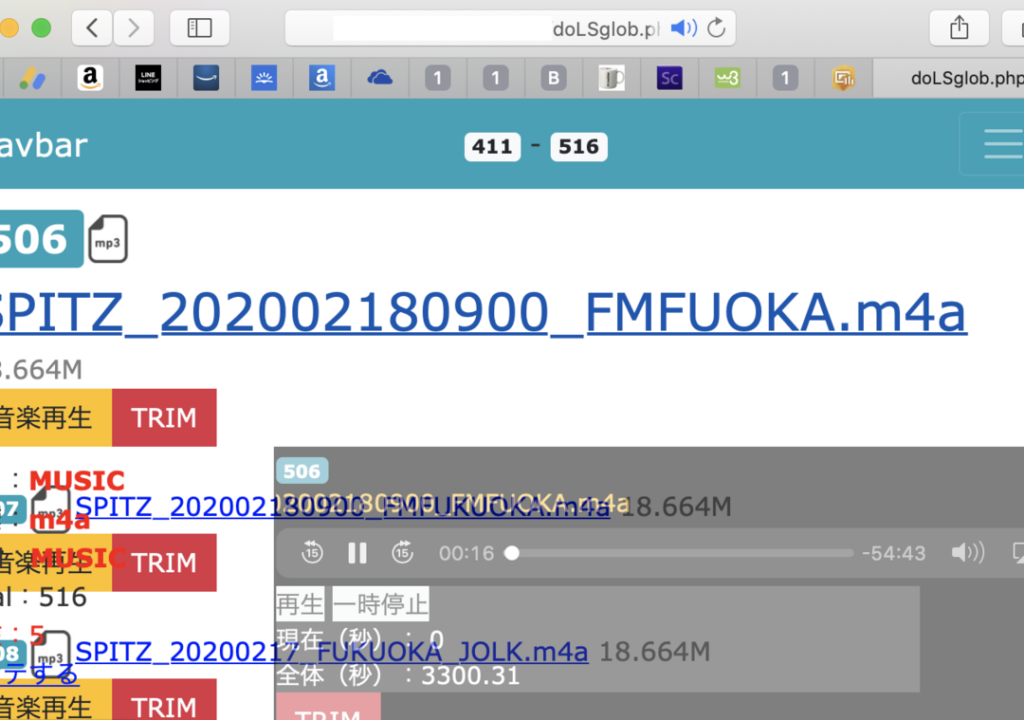The image size is (1024, 720).
Task: Click the navbar brand title
Action: pyautogui.click(x=43, y=145)
